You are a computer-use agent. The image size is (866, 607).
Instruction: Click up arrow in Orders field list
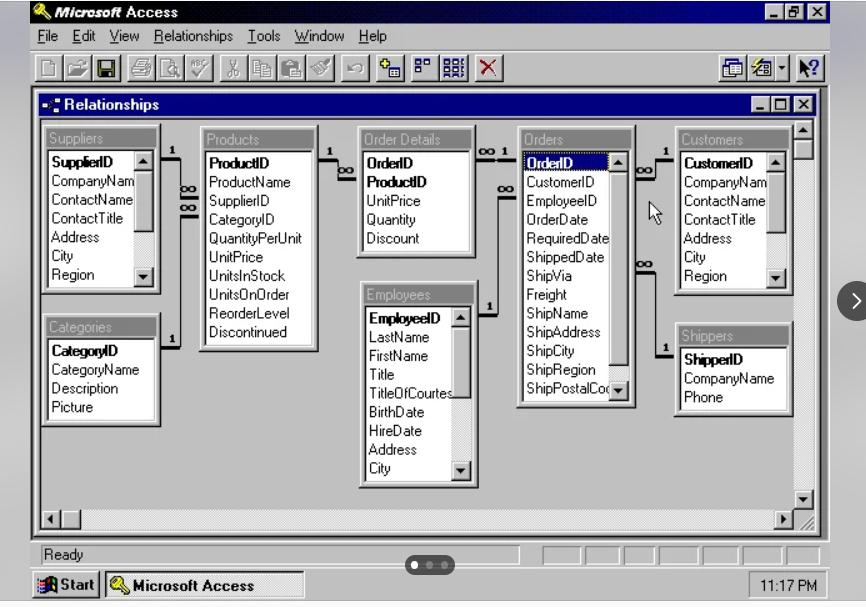click(618, 162)
